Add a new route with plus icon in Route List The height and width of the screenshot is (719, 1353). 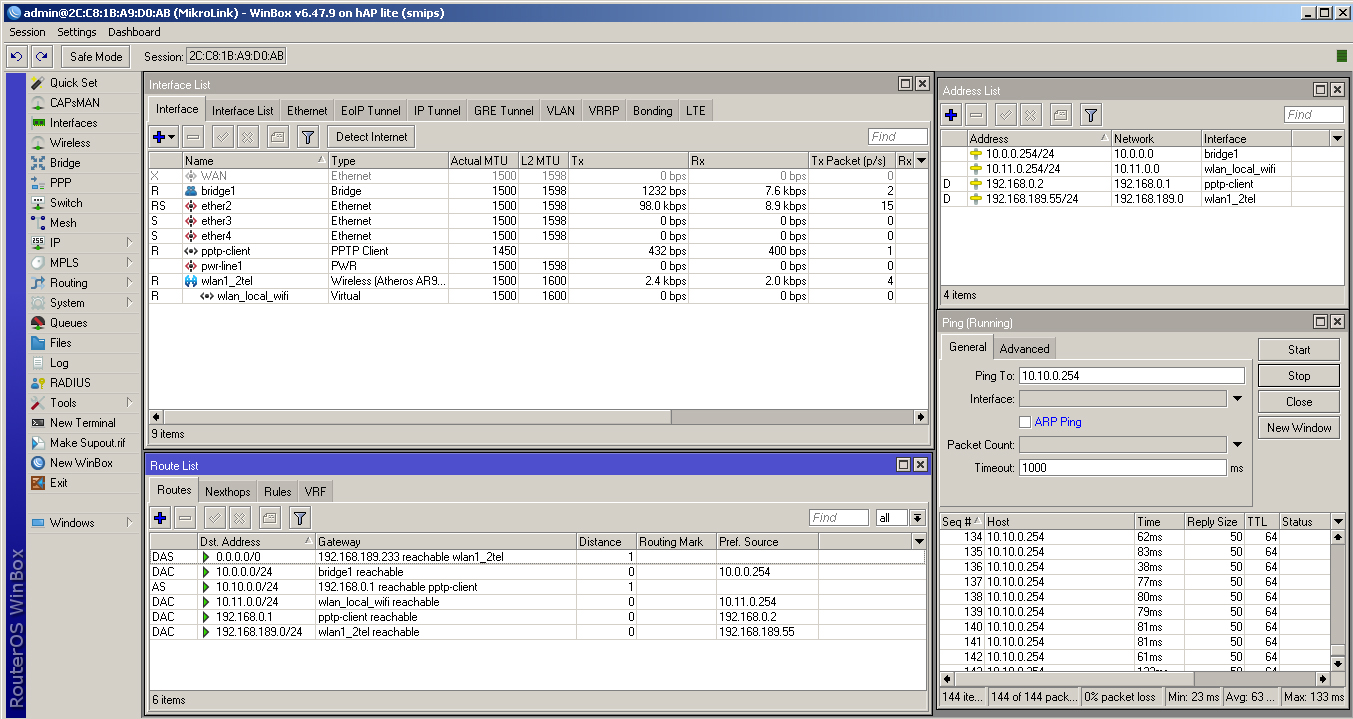pos(160,518)
